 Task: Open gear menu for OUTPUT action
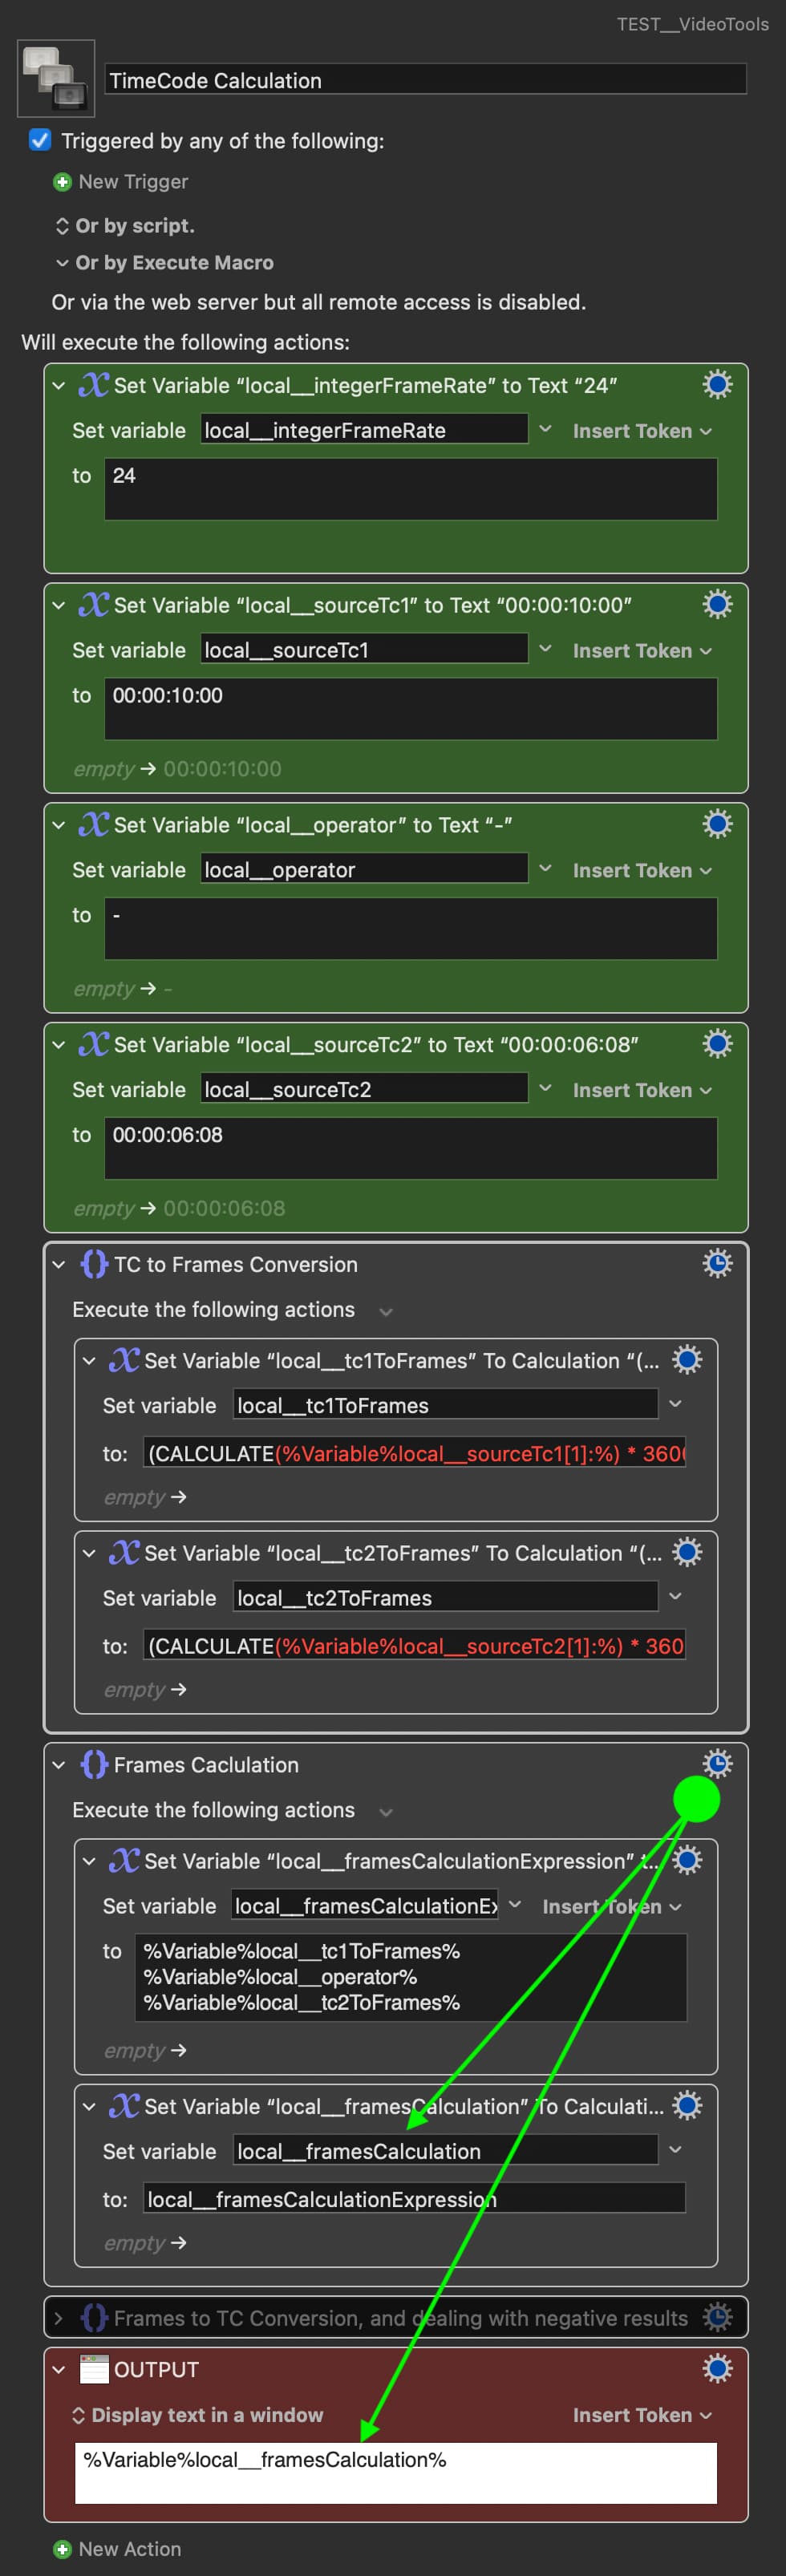[x=717, y=2369]
